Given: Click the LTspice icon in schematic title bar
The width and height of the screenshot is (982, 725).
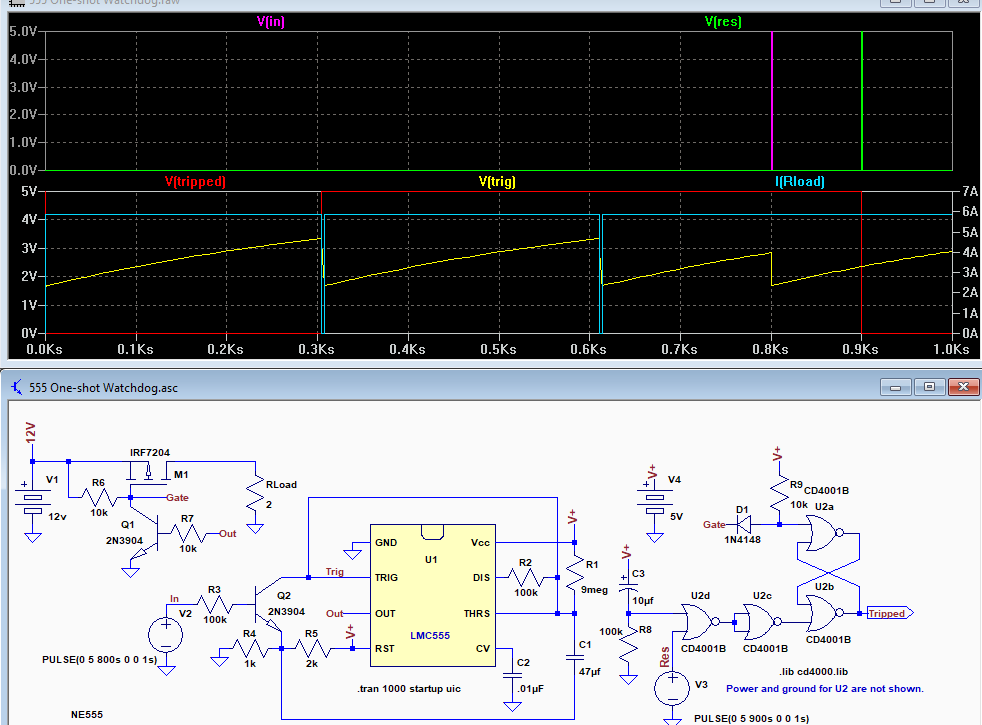Looking at the screenshot, I should pyautogui.click(x=17, y=388).
